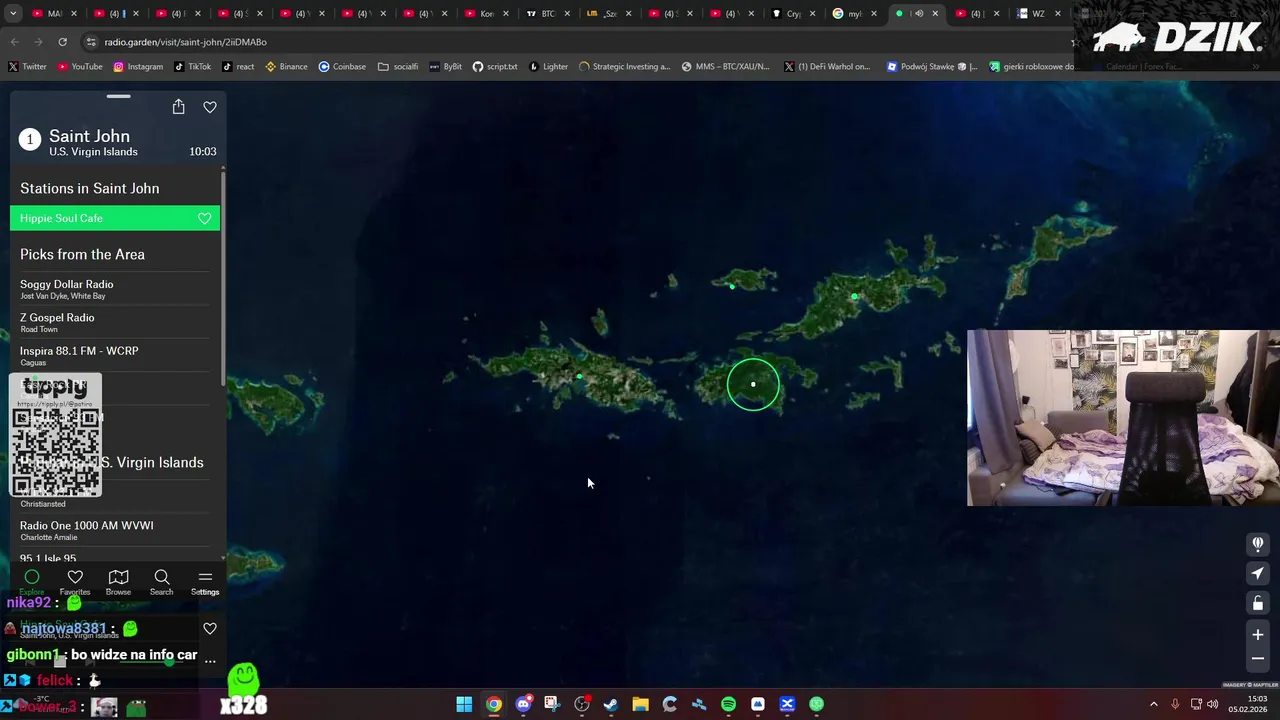Open the Coinbase bookmark
1280x720 pixels.
coord(342,66)
